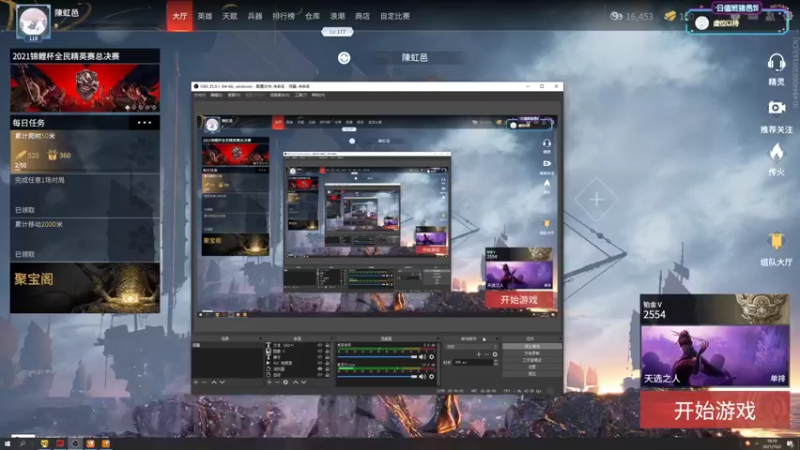Toggle the lock of the last OBS source

328,375
